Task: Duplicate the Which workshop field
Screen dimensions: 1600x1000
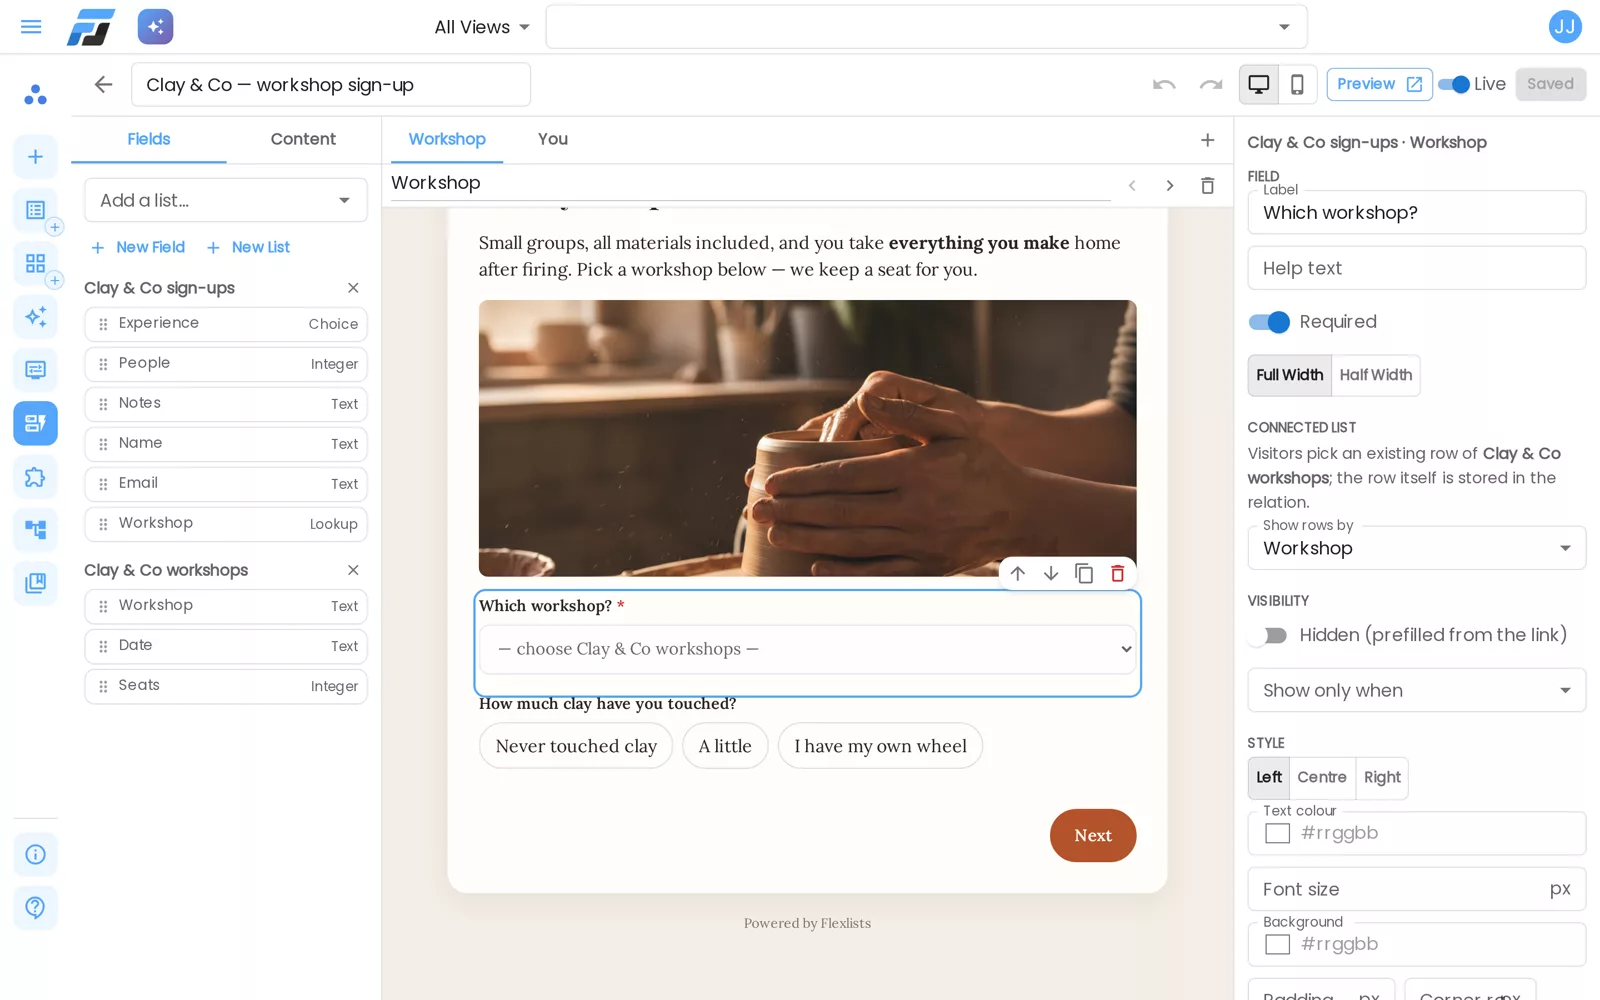Action: (x=1084, y=573)
